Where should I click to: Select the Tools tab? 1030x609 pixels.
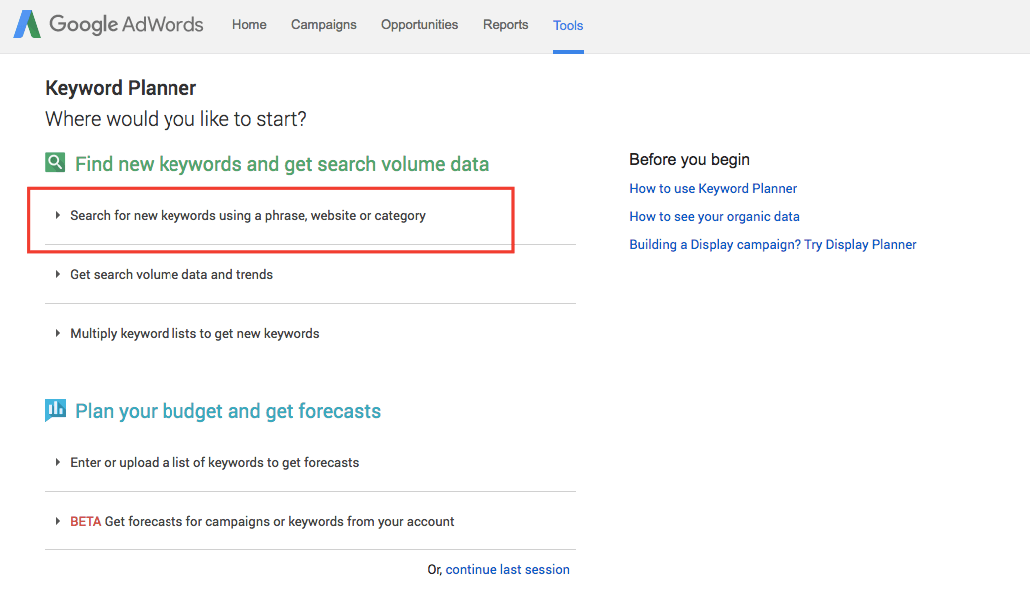pos(568,26)
